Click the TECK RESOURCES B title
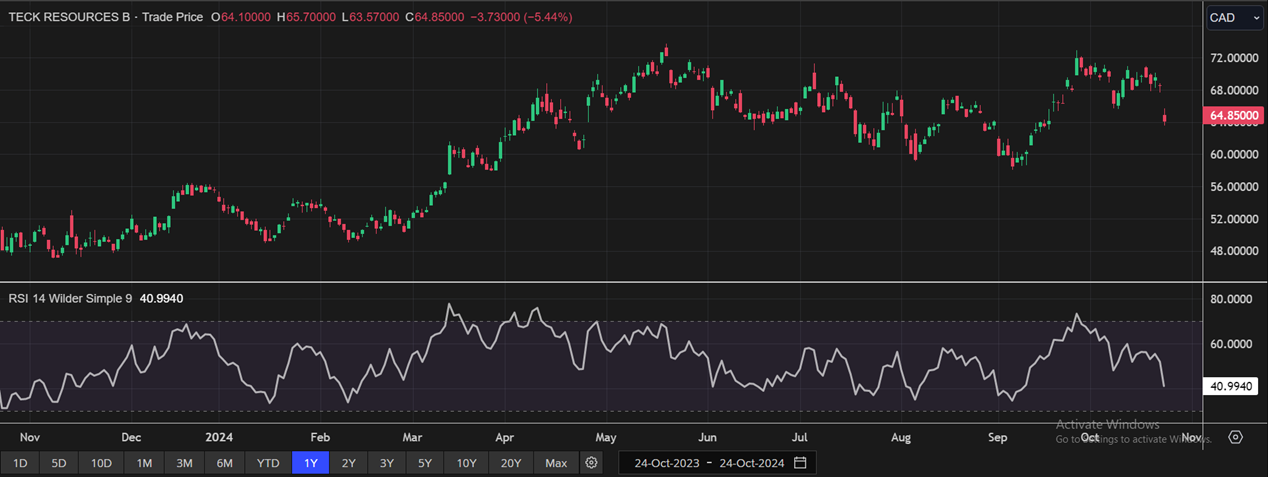The image size is (1268, 477). (69, 17)
